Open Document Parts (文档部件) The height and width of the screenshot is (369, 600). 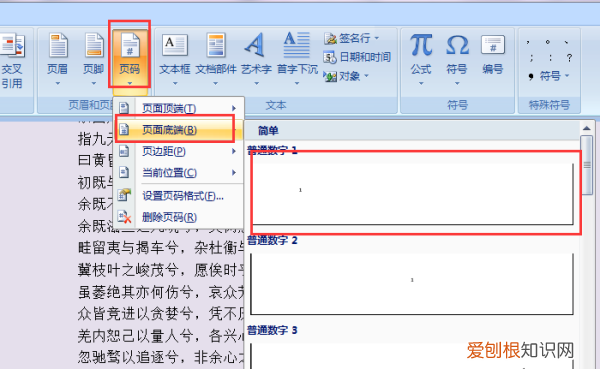[x=216, y=58]
